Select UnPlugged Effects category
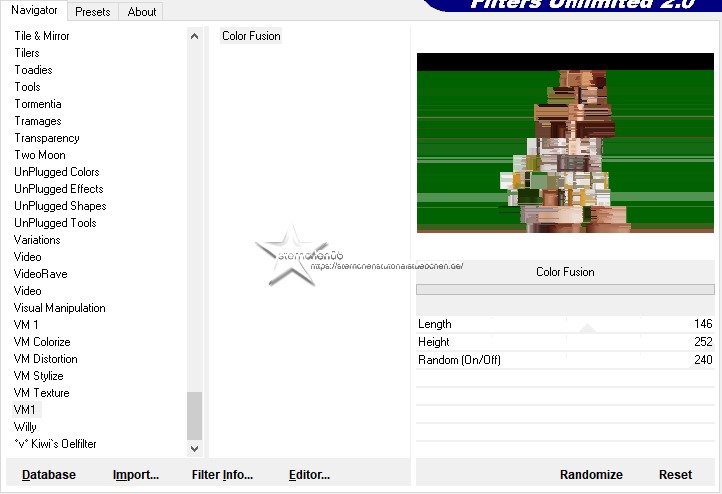This screenshot has width=722, height=494. pyautogui.click(x=58, y=189)
